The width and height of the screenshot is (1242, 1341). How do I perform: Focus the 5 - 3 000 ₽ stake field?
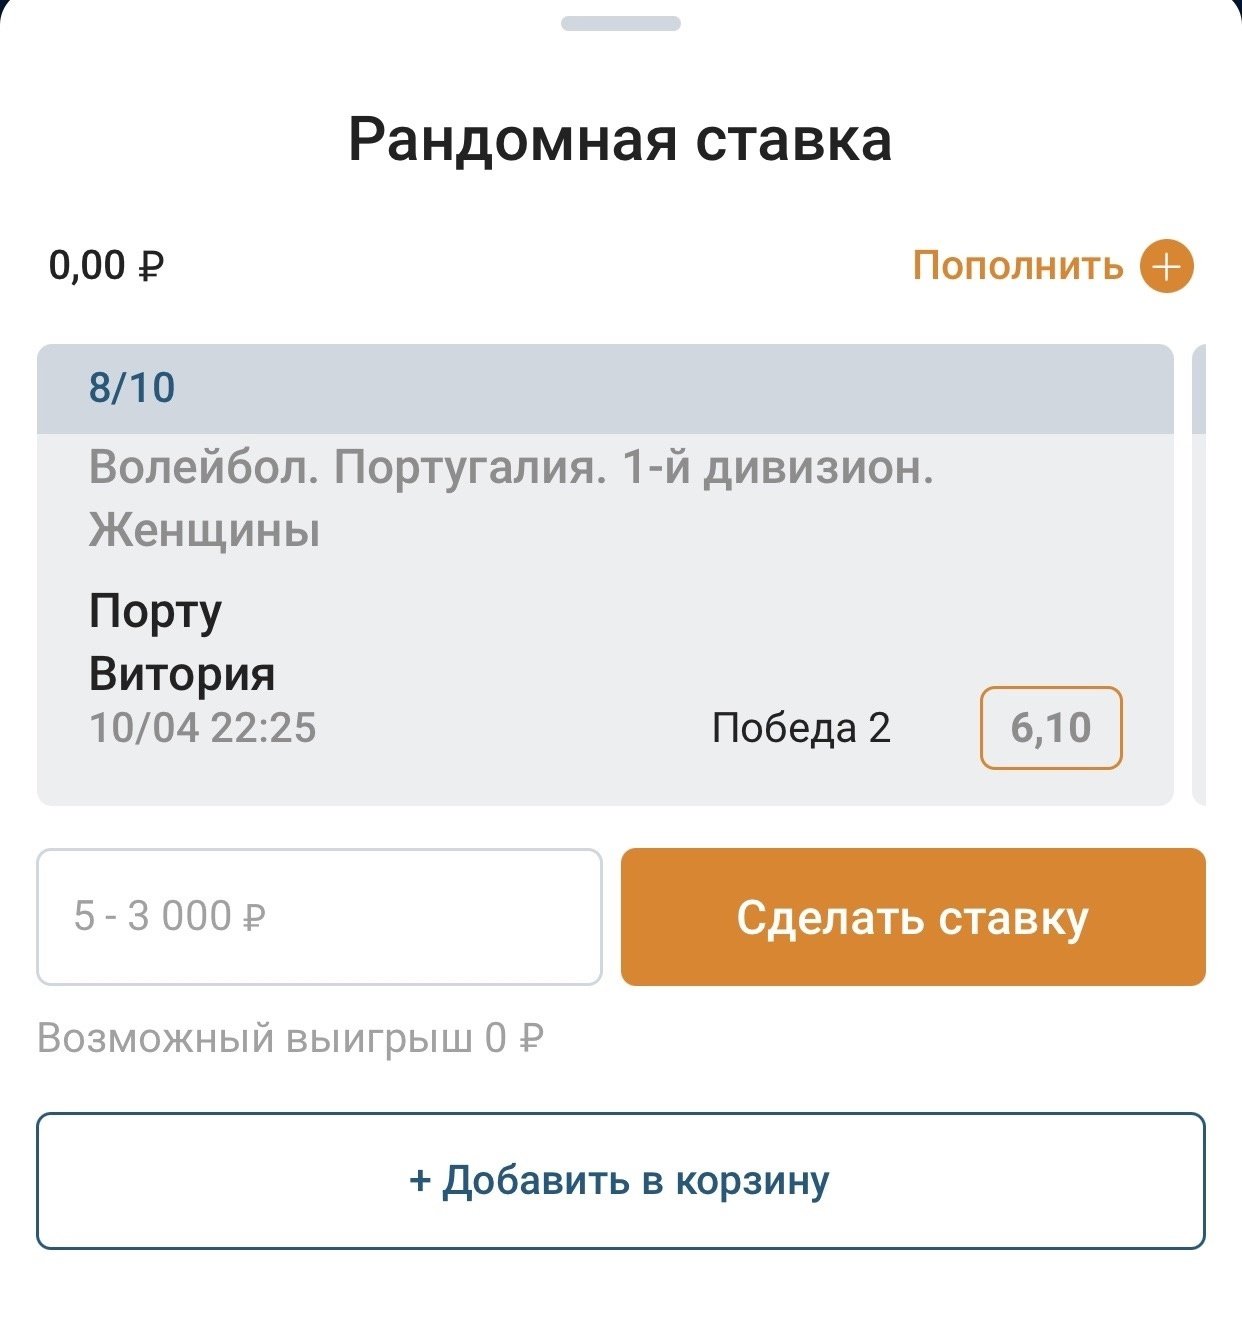(x=319, y=917)
